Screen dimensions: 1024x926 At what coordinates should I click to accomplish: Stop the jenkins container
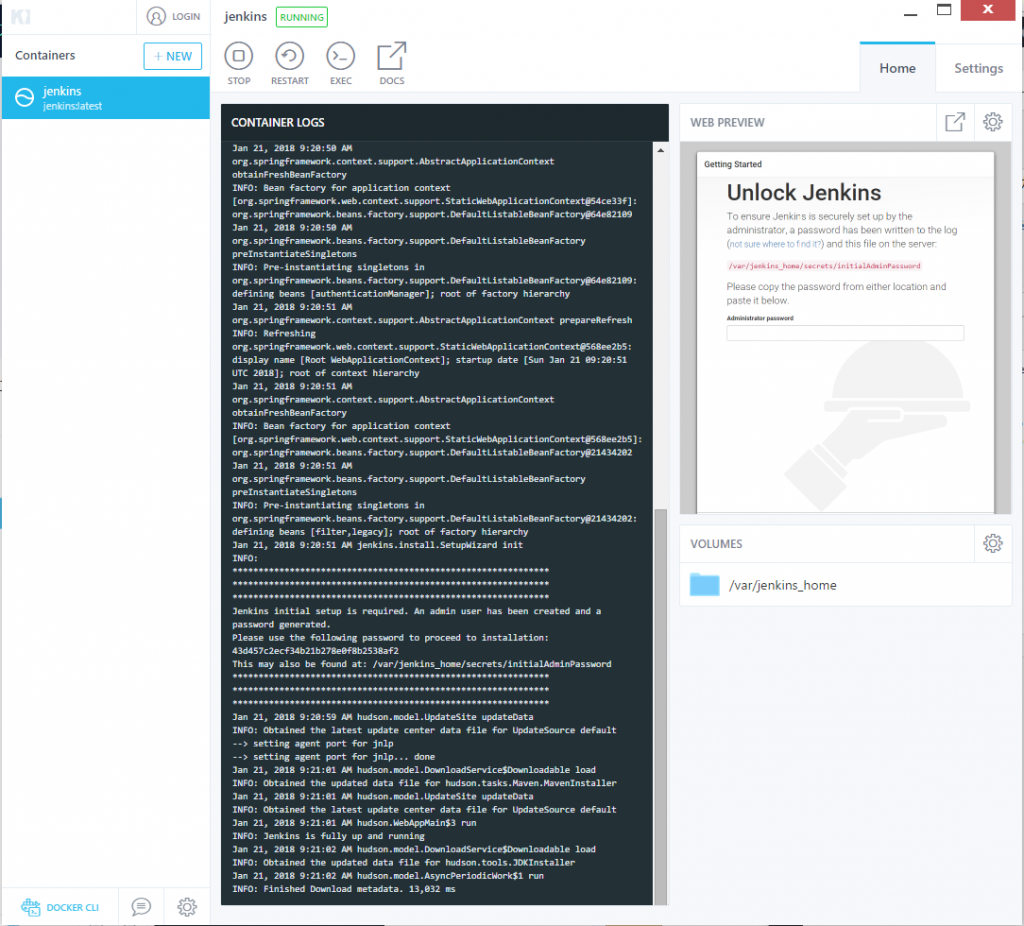[238, 63]
